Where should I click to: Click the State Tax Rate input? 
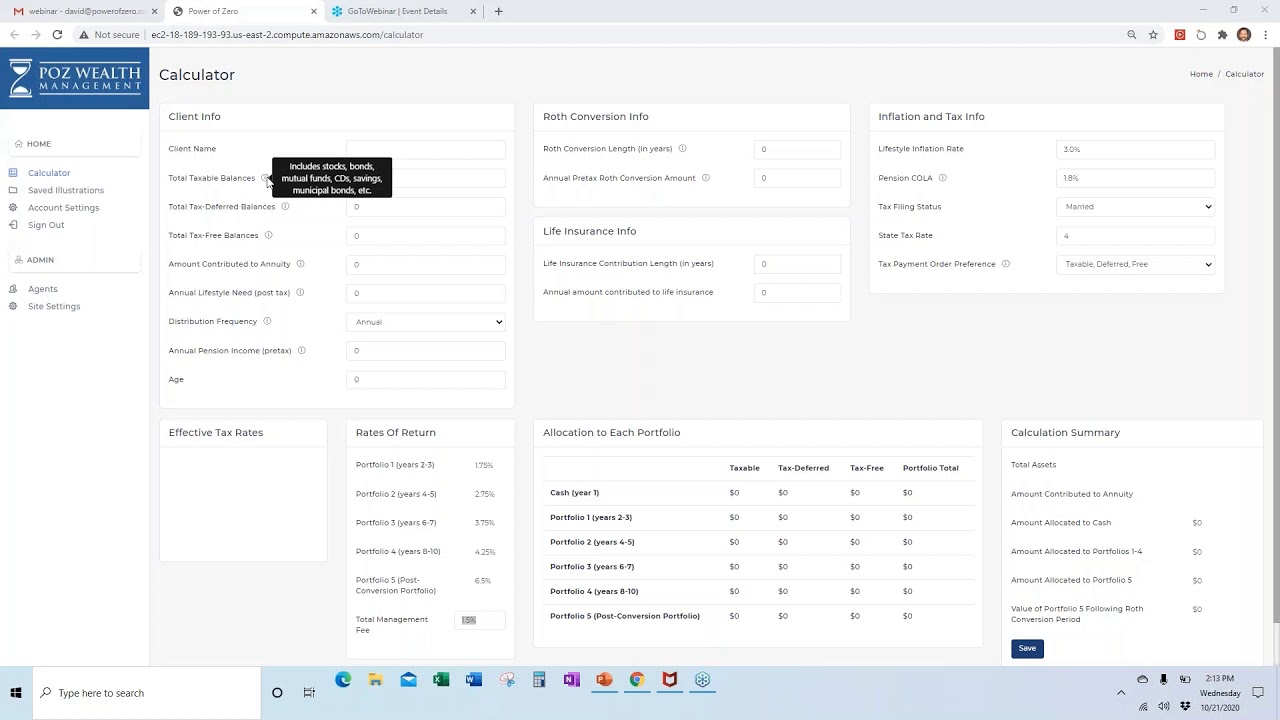[1135, 236]
